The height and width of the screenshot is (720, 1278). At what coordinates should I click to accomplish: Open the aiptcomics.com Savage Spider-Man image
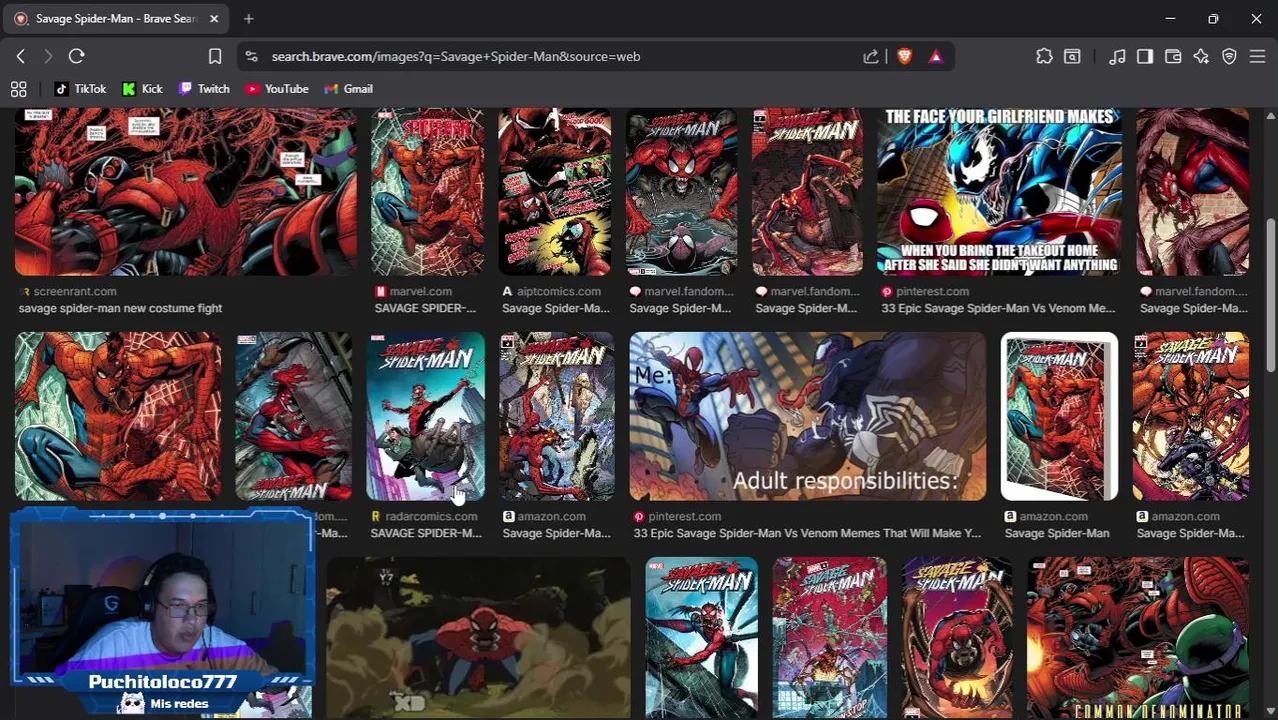tap(554, 191)
